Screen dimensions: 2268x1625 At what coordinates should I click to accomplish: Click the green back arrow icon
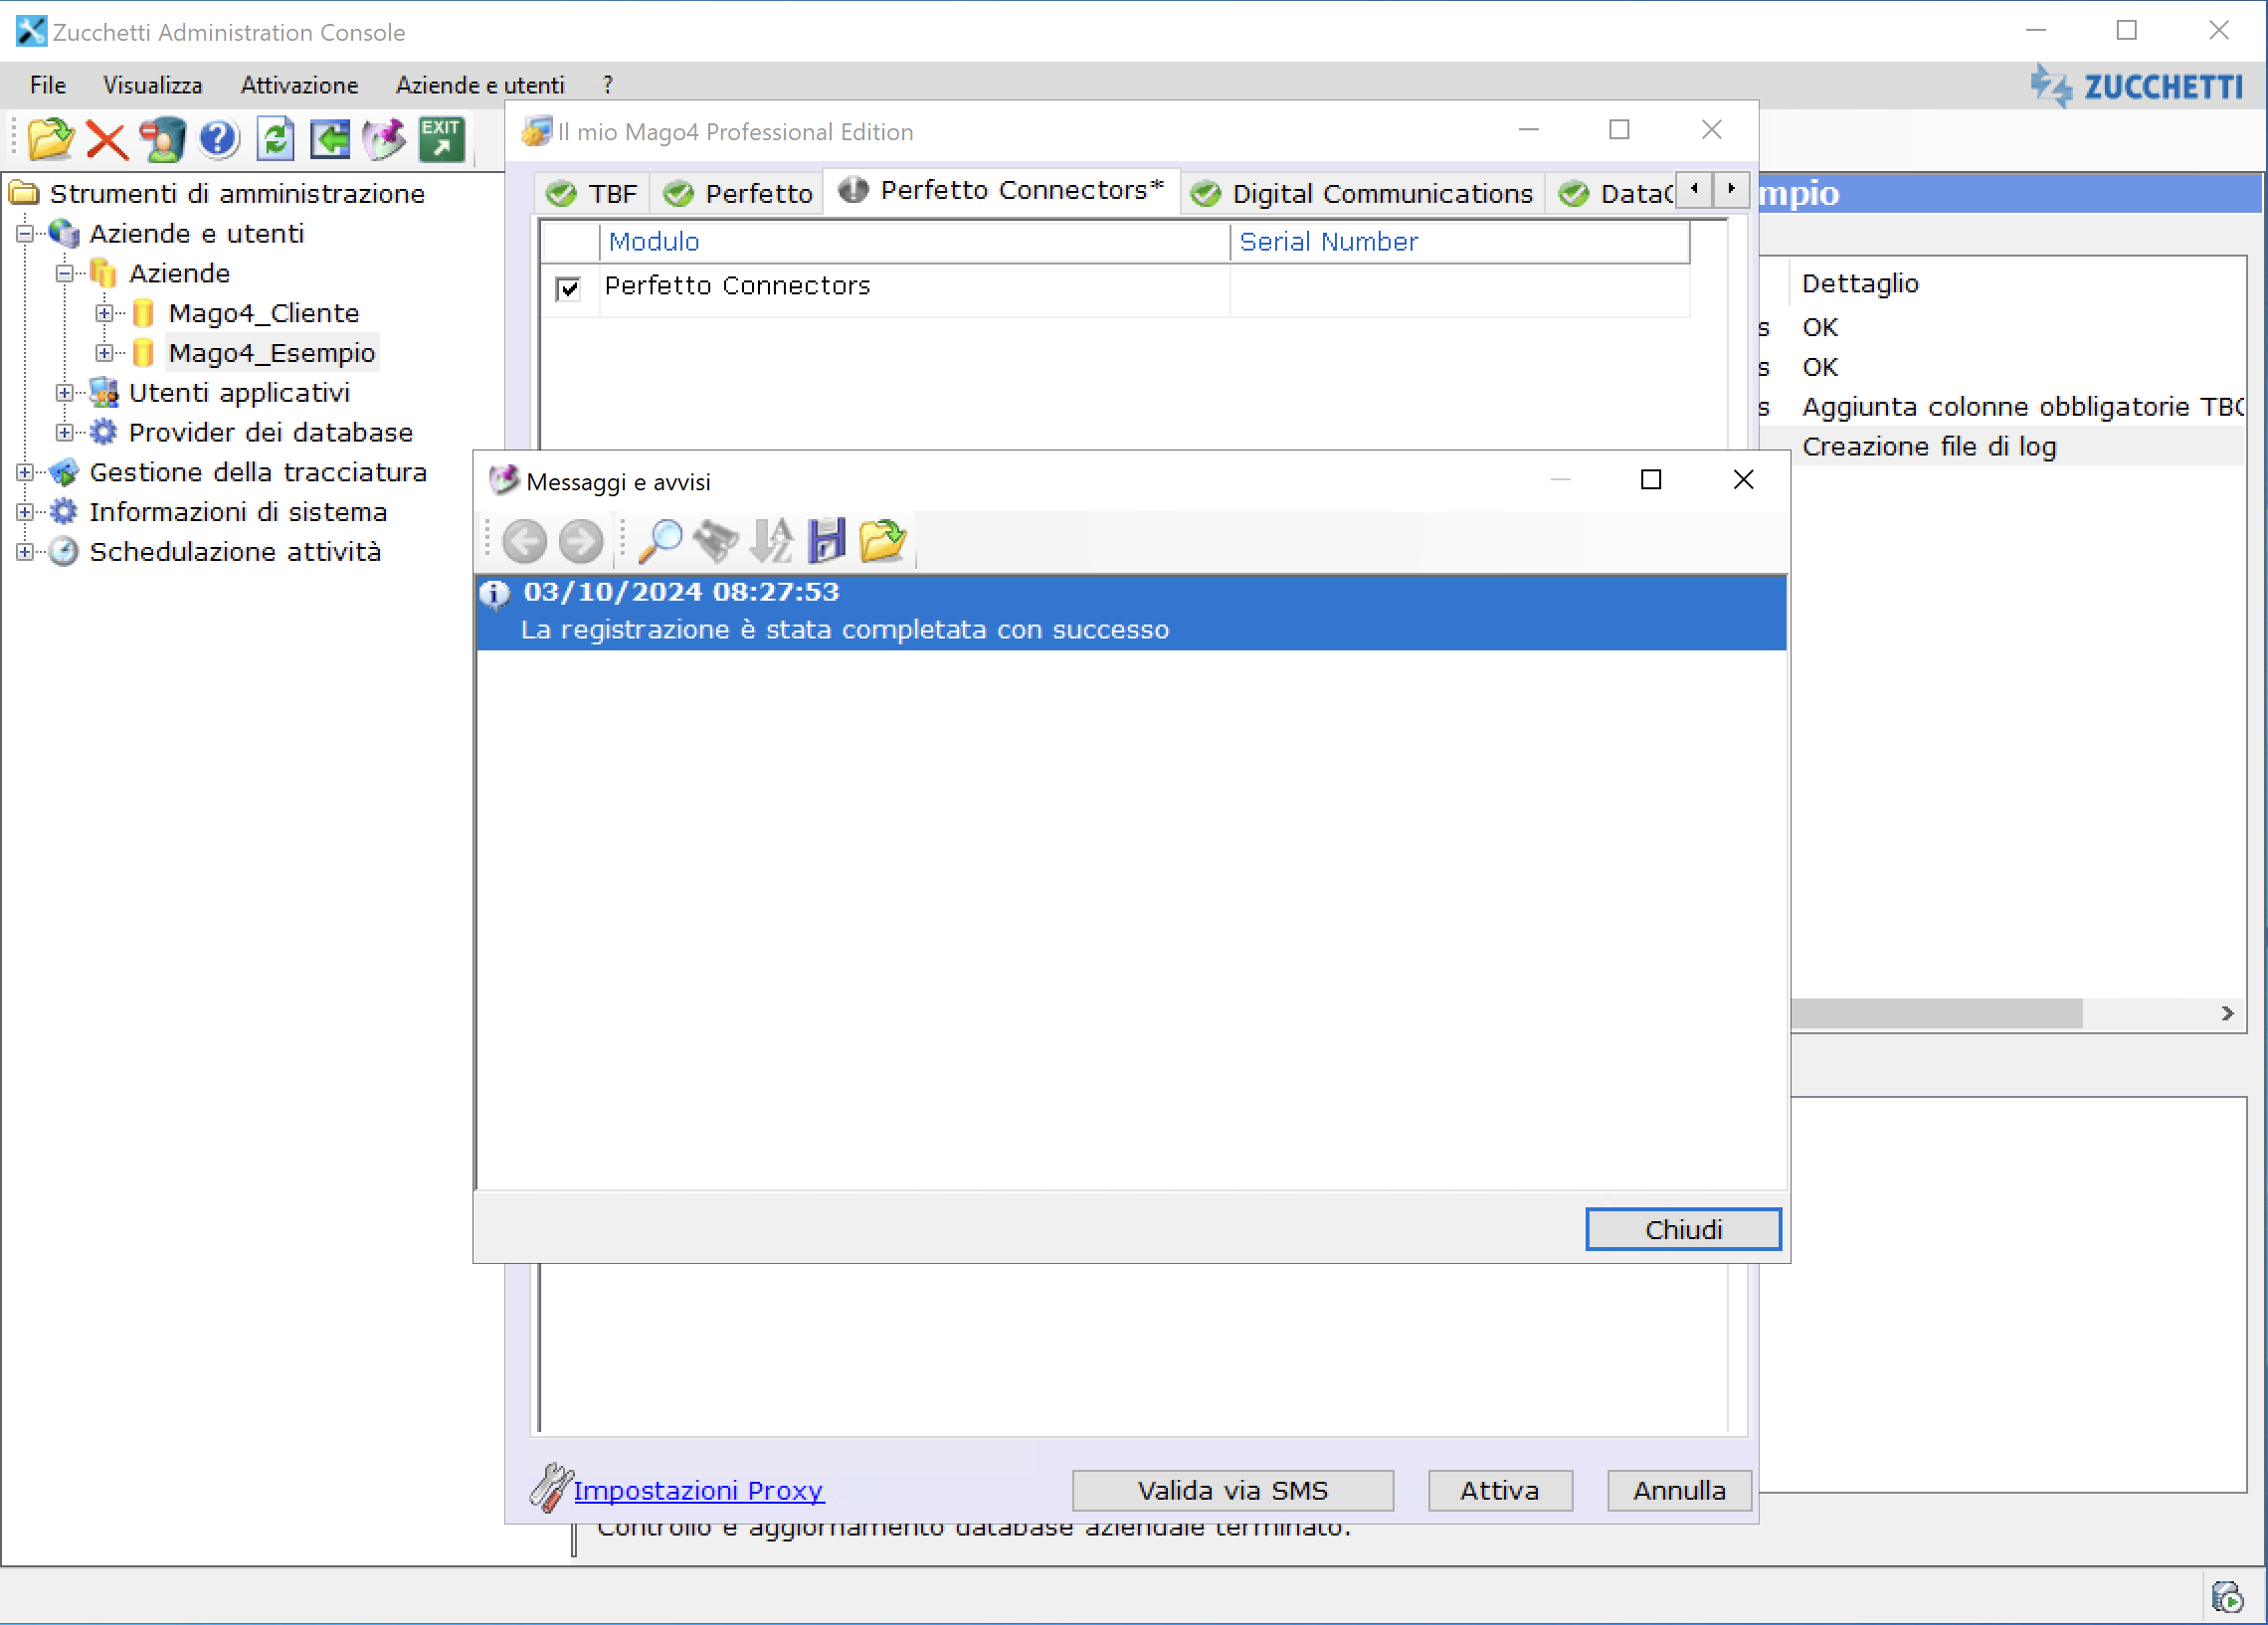pyautogui.click(x=330, y=139)
